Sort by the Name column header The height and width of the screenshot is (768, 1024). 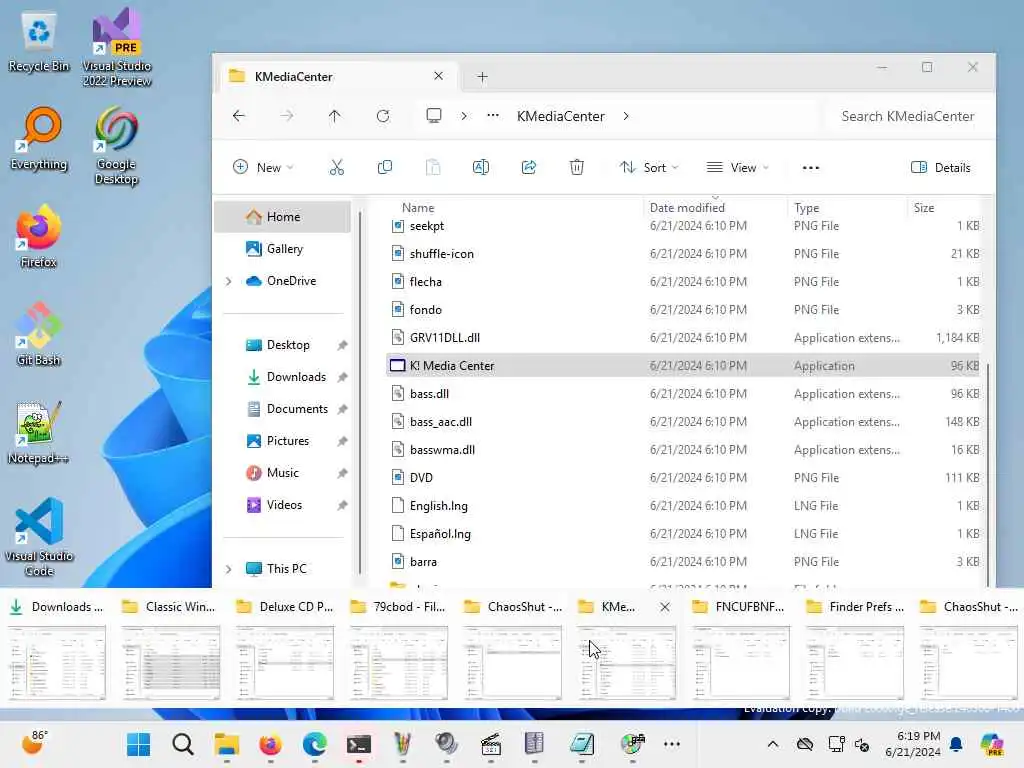418,208
